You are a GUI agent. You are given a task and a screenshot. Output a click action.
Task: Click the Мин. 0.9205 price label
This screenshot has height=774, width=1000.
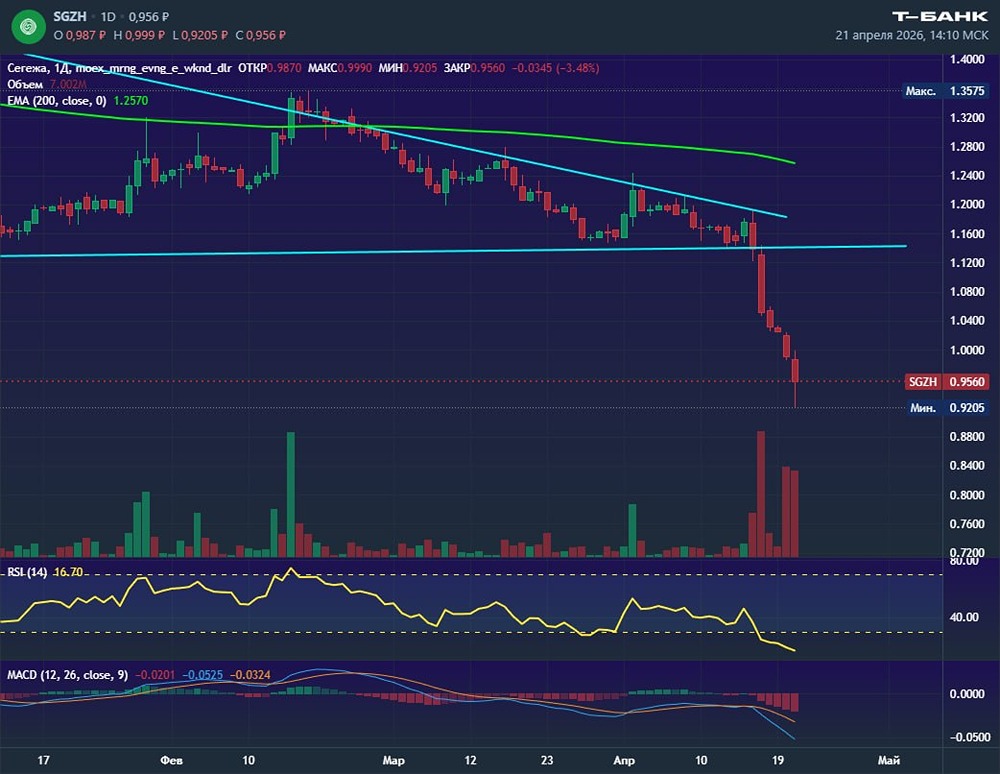coord(947,408)
